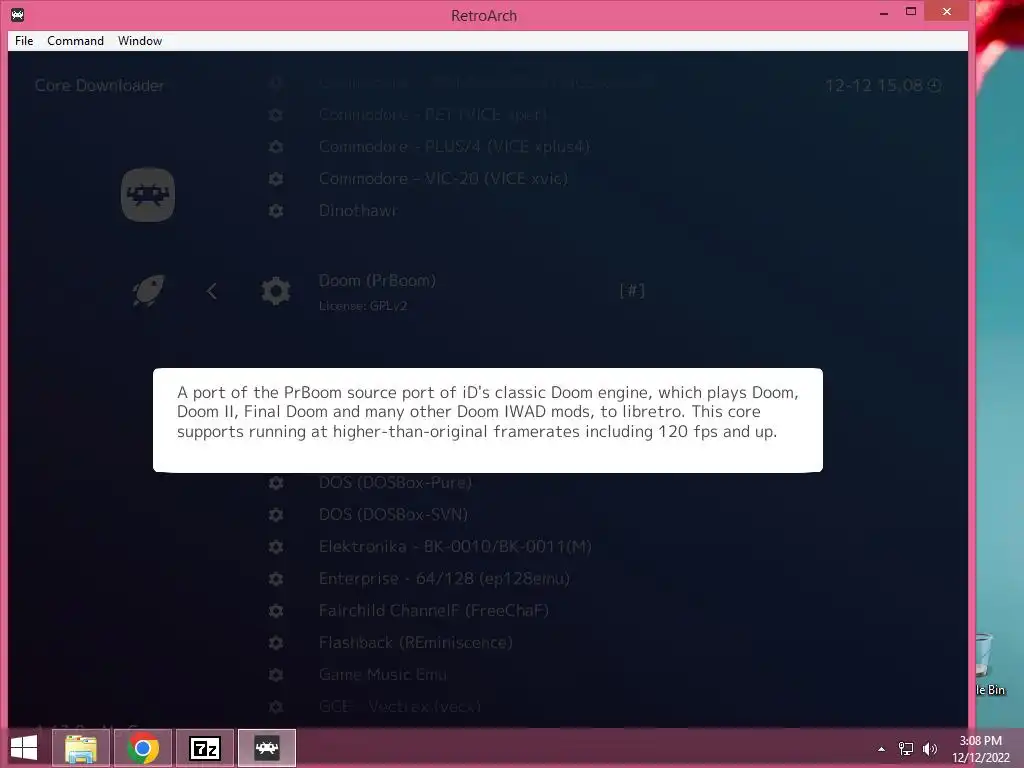Viewport: 1024px width, 768px height.
Task: Click the clock icon beside the 12-12 time
Action: 935,86
